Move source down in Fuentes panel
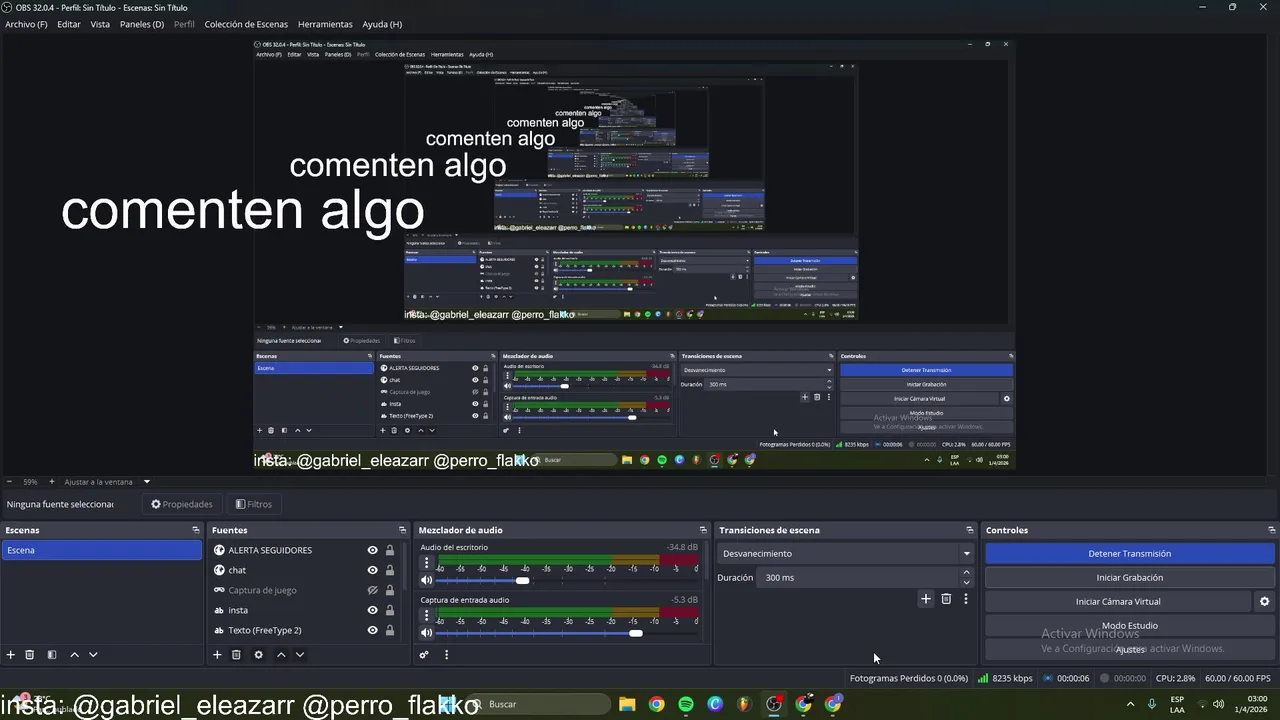Viewport: 1280px width, 720px height. pyautogui.click(x=299, y=655)
